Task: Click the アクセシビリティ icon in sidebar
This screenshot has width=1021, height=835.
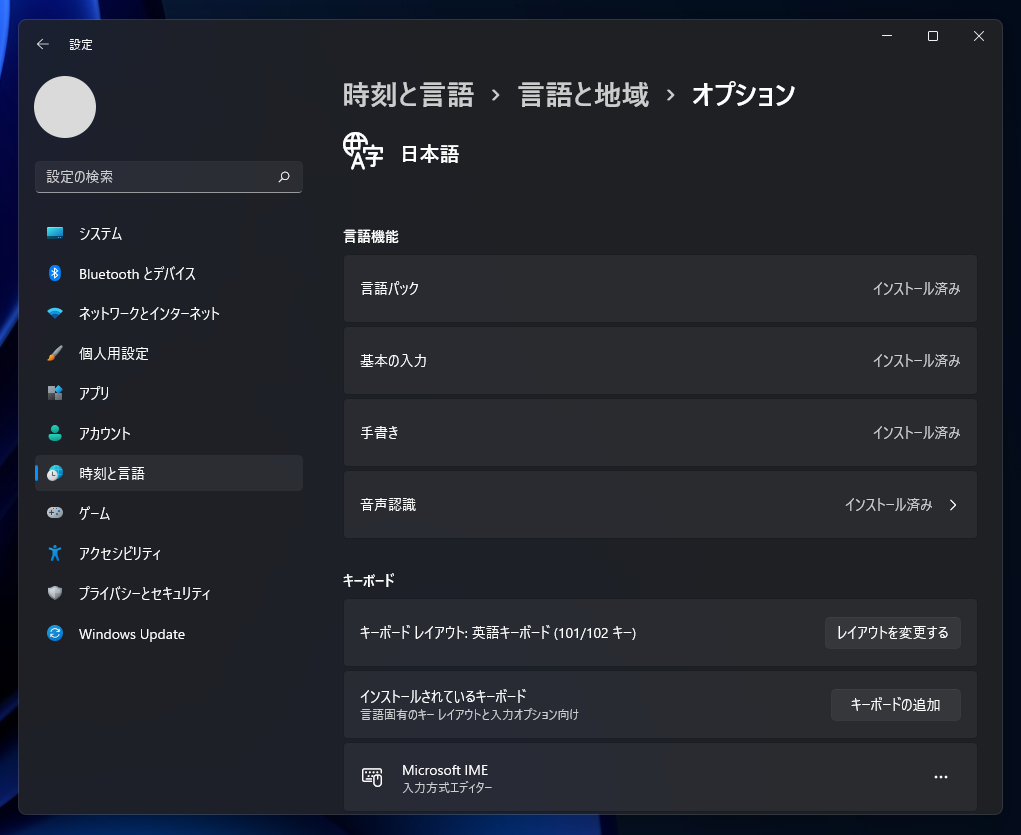Action: pos(54,553)
